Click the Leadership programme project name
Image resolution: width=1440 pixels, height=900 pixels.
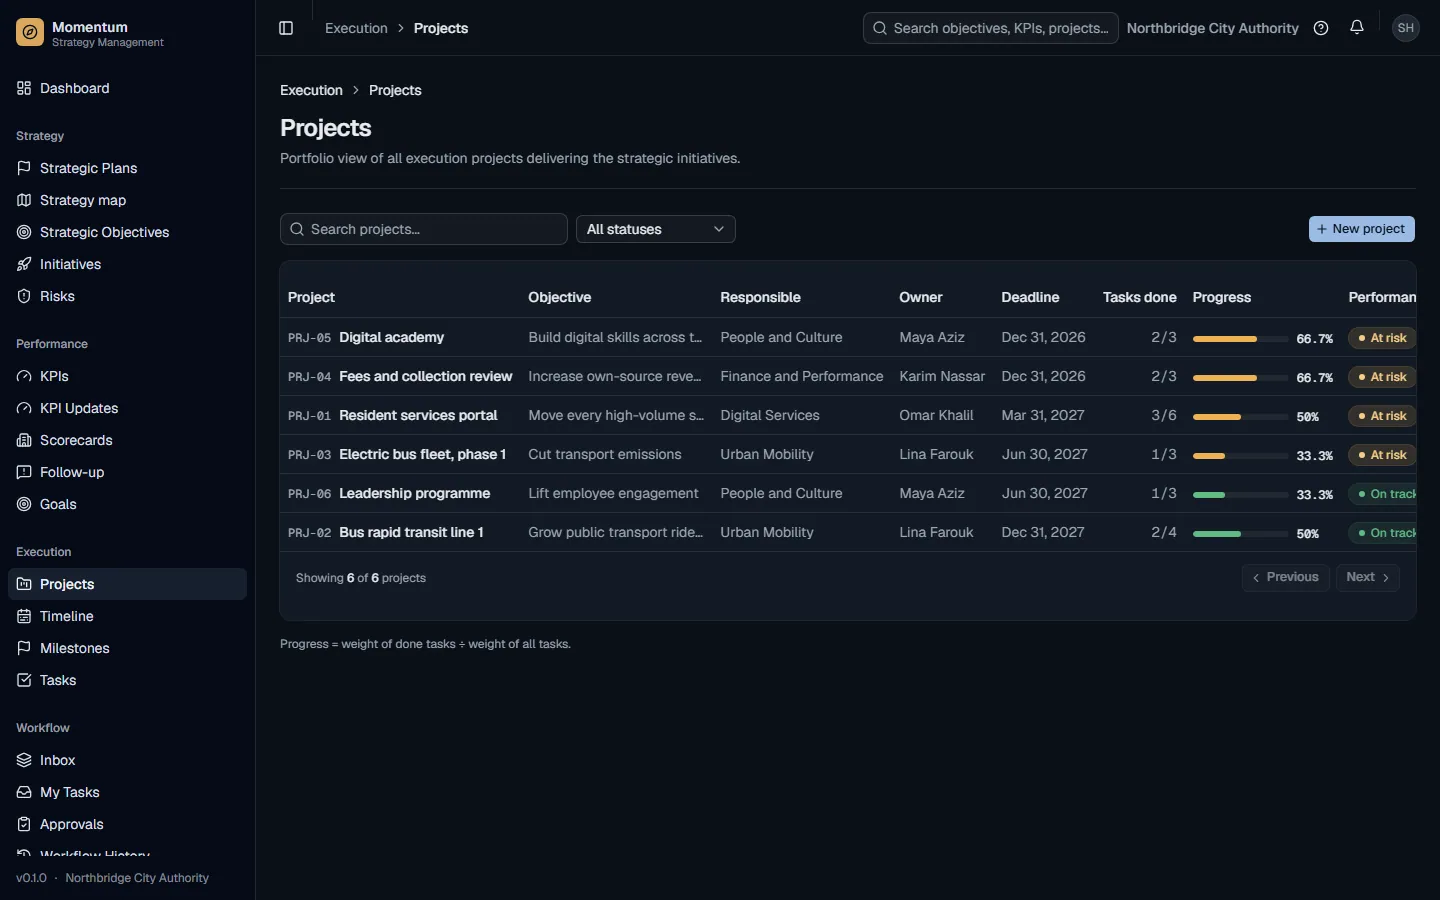tap(414, 493)
